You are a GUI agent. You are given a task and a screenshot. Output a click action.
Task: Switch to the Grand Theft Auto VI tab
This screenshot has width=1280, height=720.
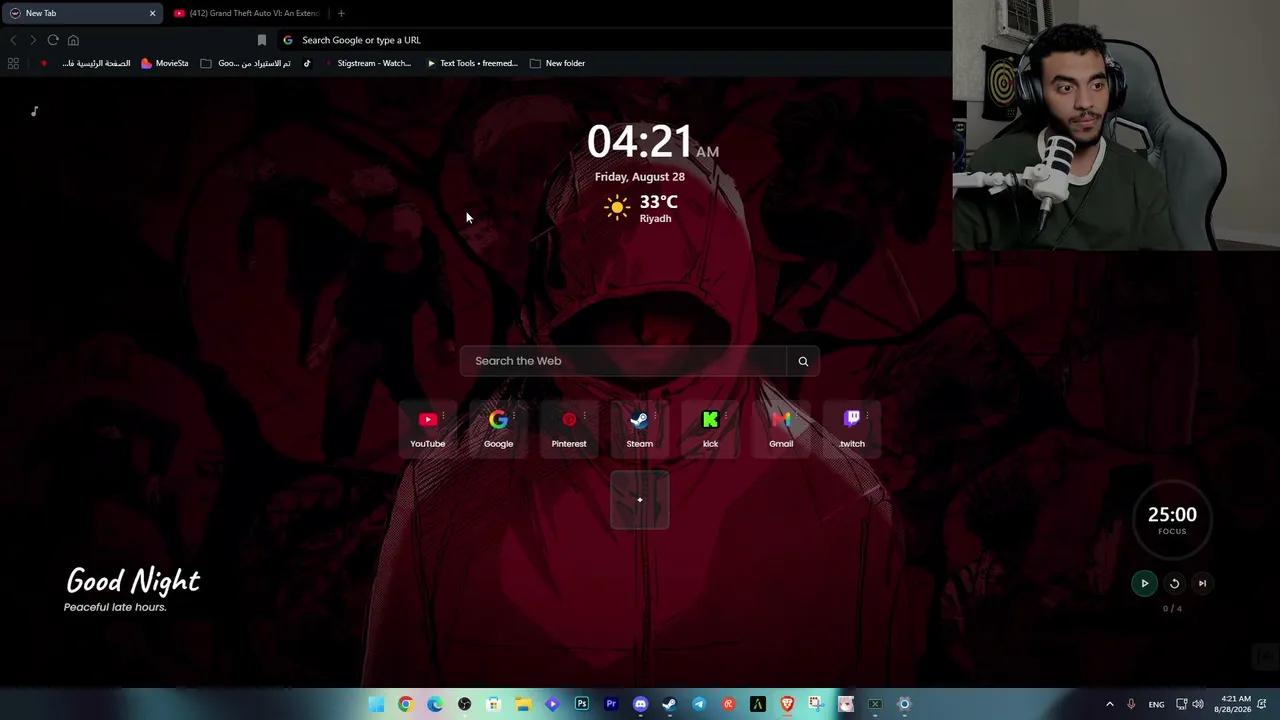pyautogui.click(x=247, y=13)
